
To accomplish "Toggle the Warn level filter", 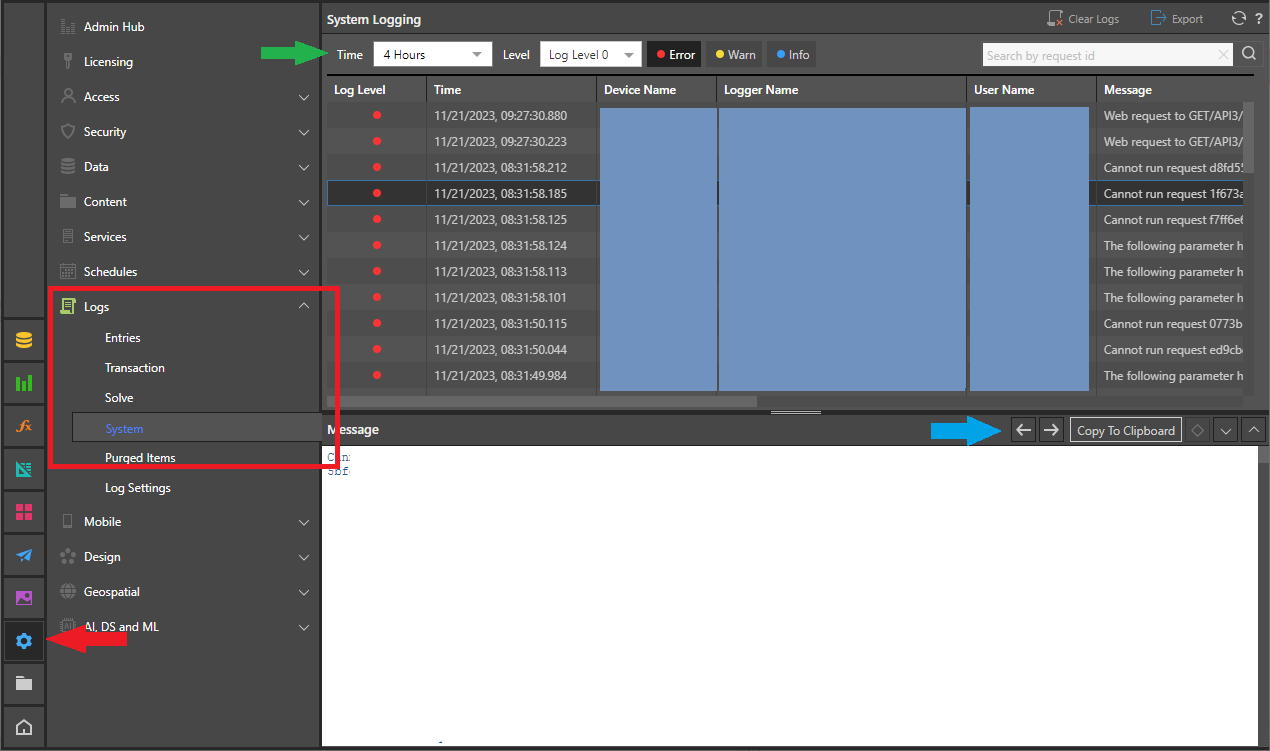I will pyautogui.click(x=735, y=55).
